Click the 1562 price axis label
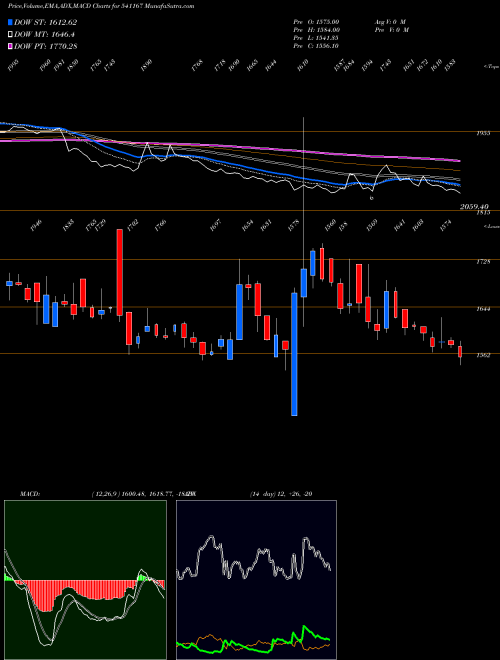 pos(483,355)
